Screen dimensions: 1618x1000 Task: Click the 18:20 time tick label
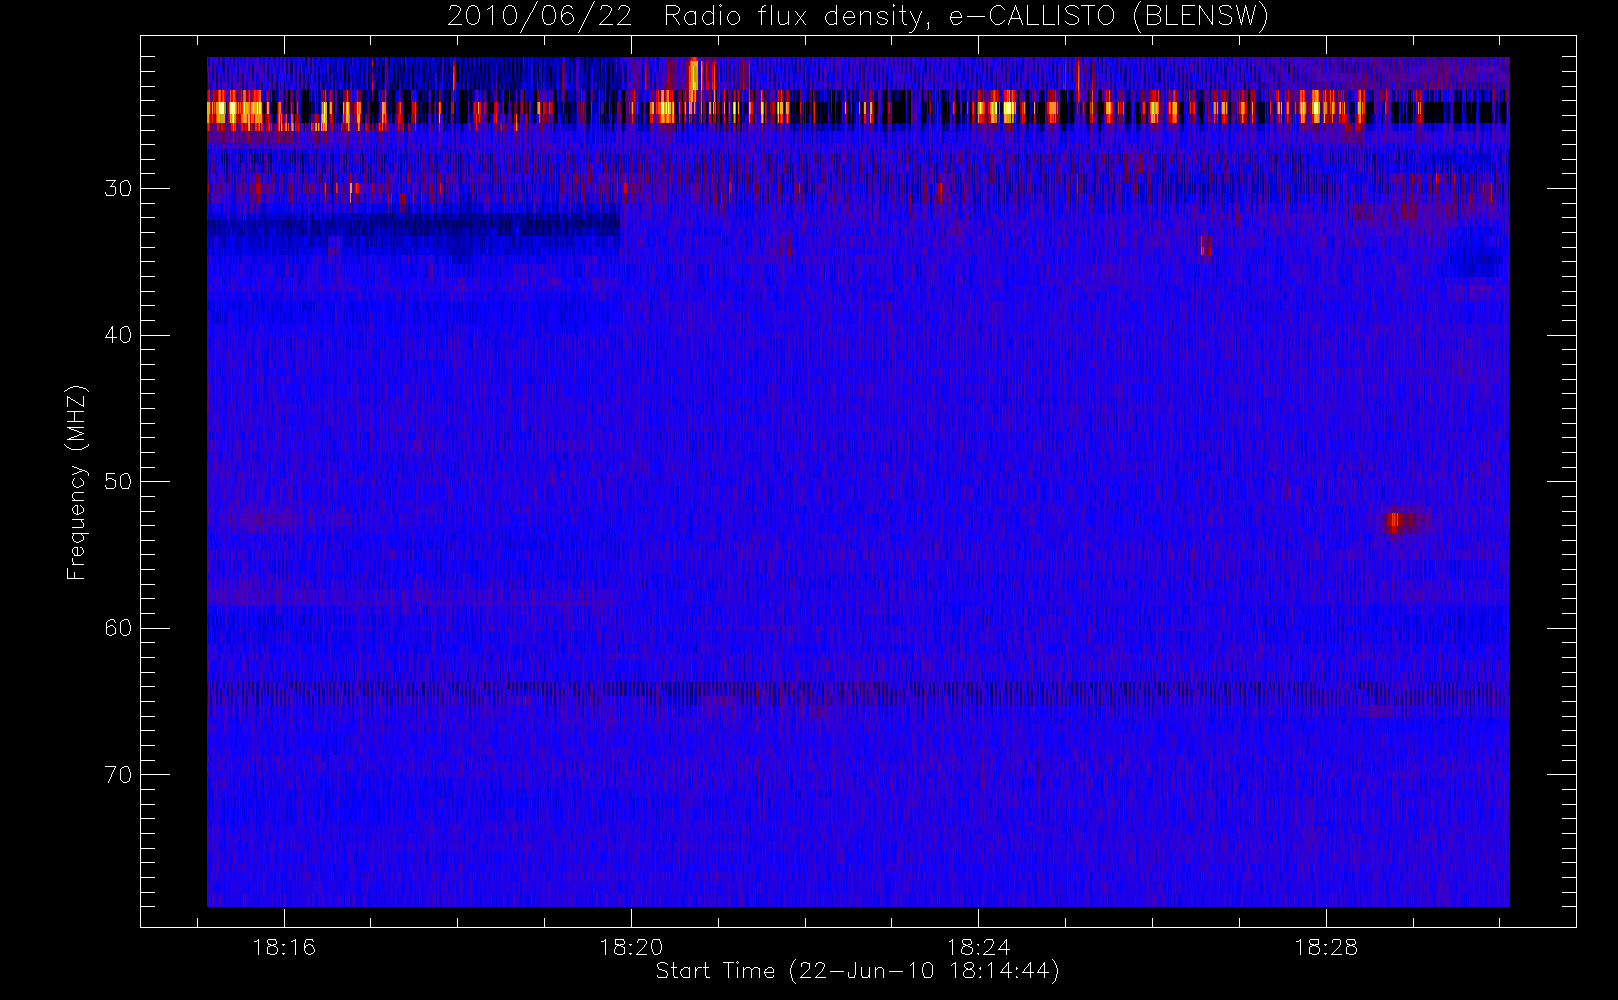click(631, 947)
